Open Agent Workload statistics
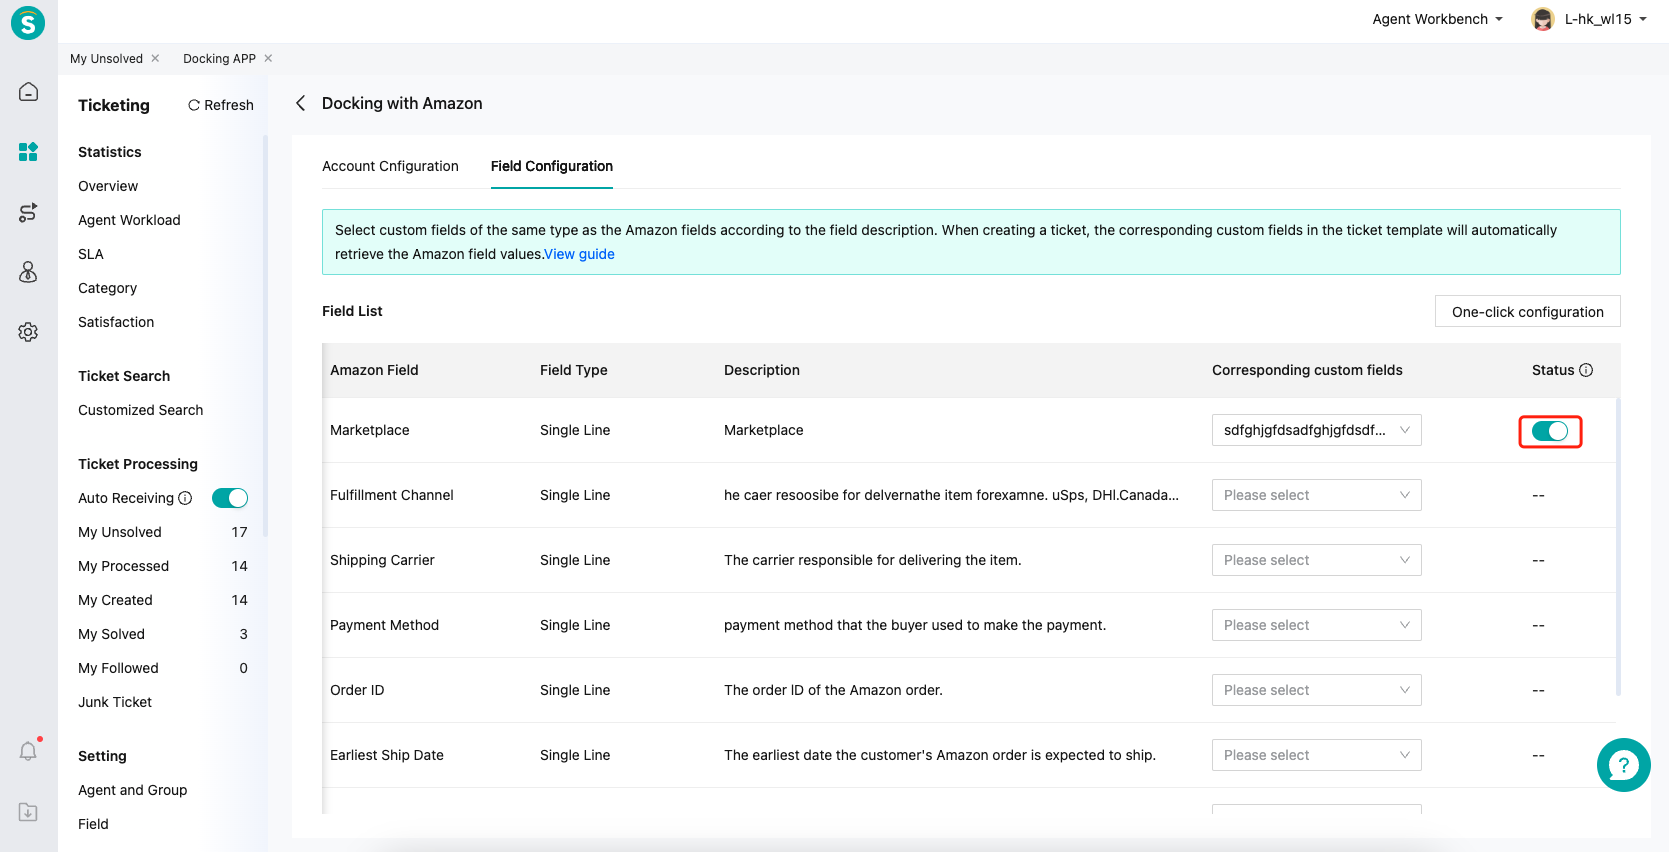1669x852 pixels. 129,220
